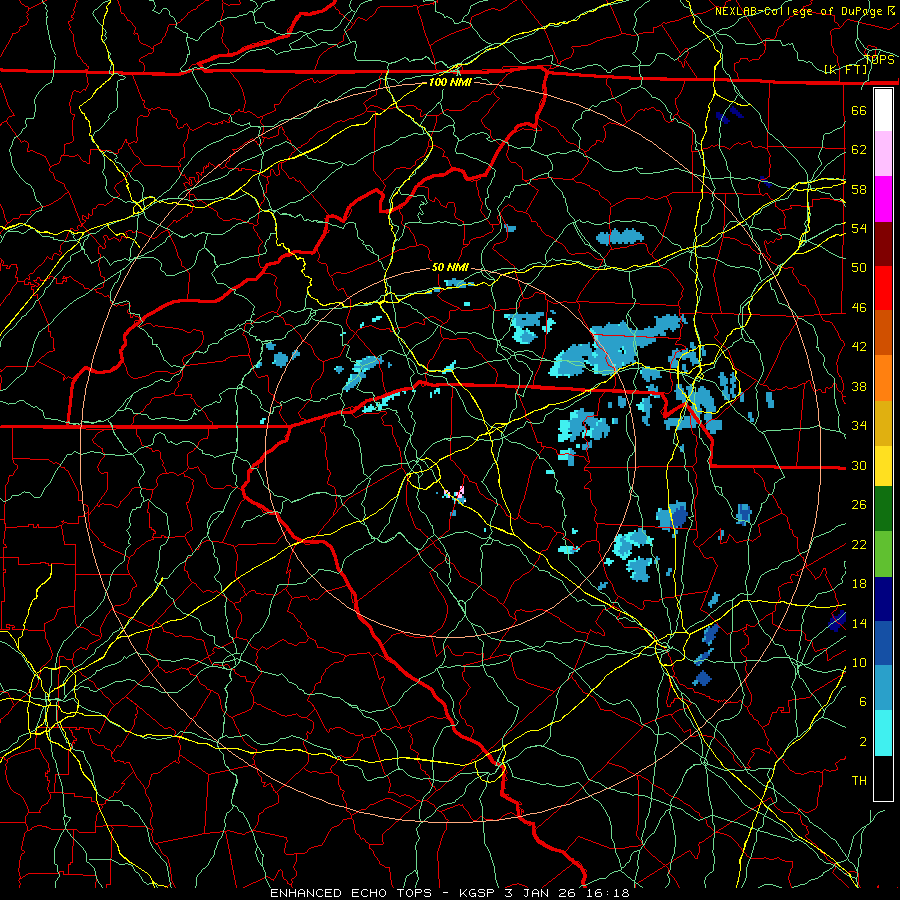Click the "TH" legend label
The height and width of the screenshot is (900, 900).
(x=859, y=781)
